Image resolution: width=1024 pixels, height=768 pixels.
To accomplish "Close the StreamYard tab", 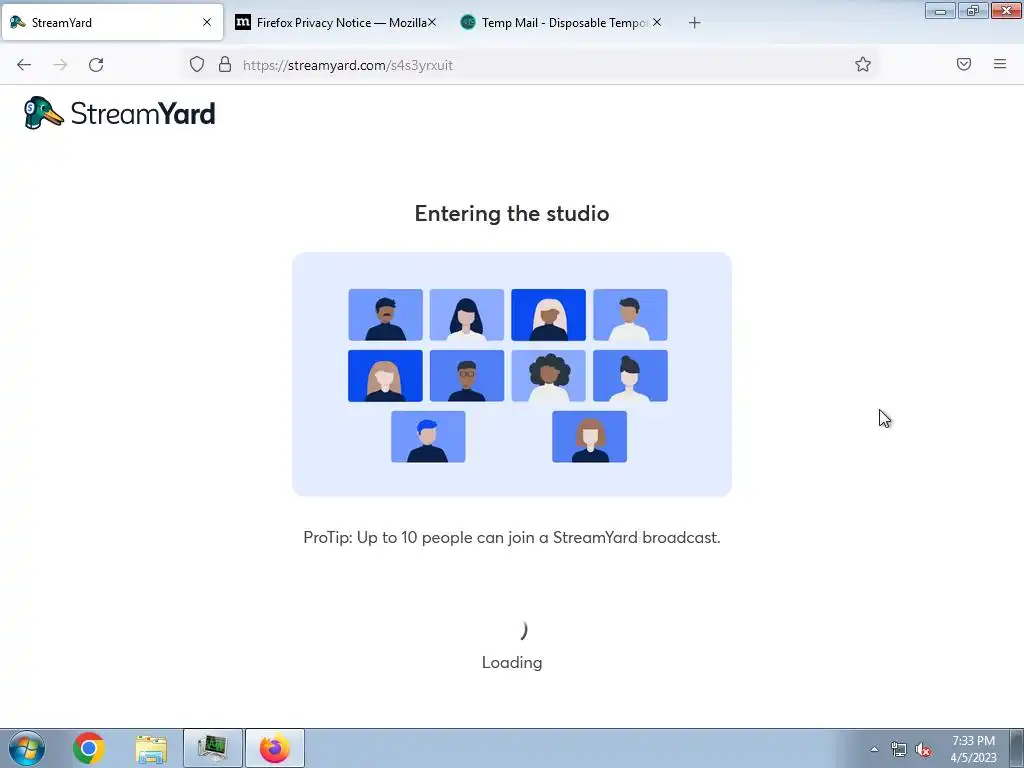I will tap(207, 22).
